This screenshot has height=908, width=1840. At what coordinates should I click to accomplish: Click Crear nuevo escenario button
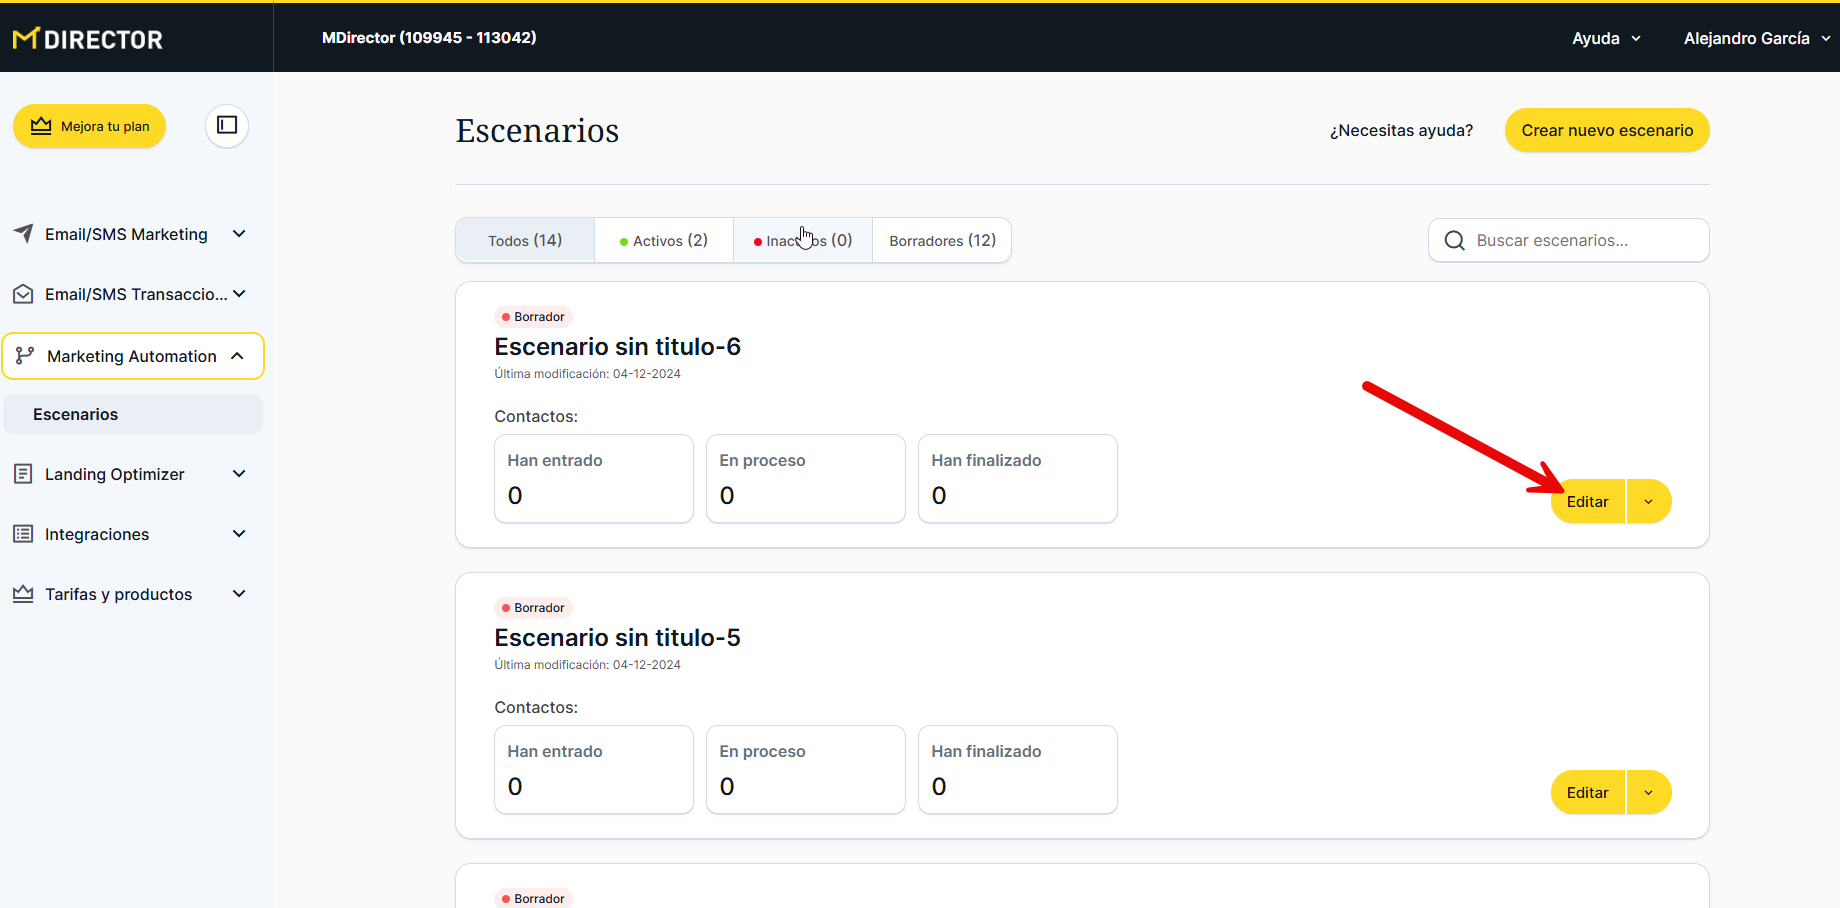[x=1607, y=131]
